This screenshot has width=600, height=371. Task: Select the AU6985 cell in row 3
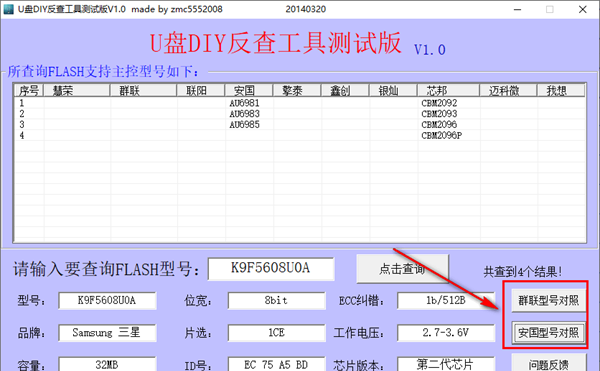coord(245,125)
